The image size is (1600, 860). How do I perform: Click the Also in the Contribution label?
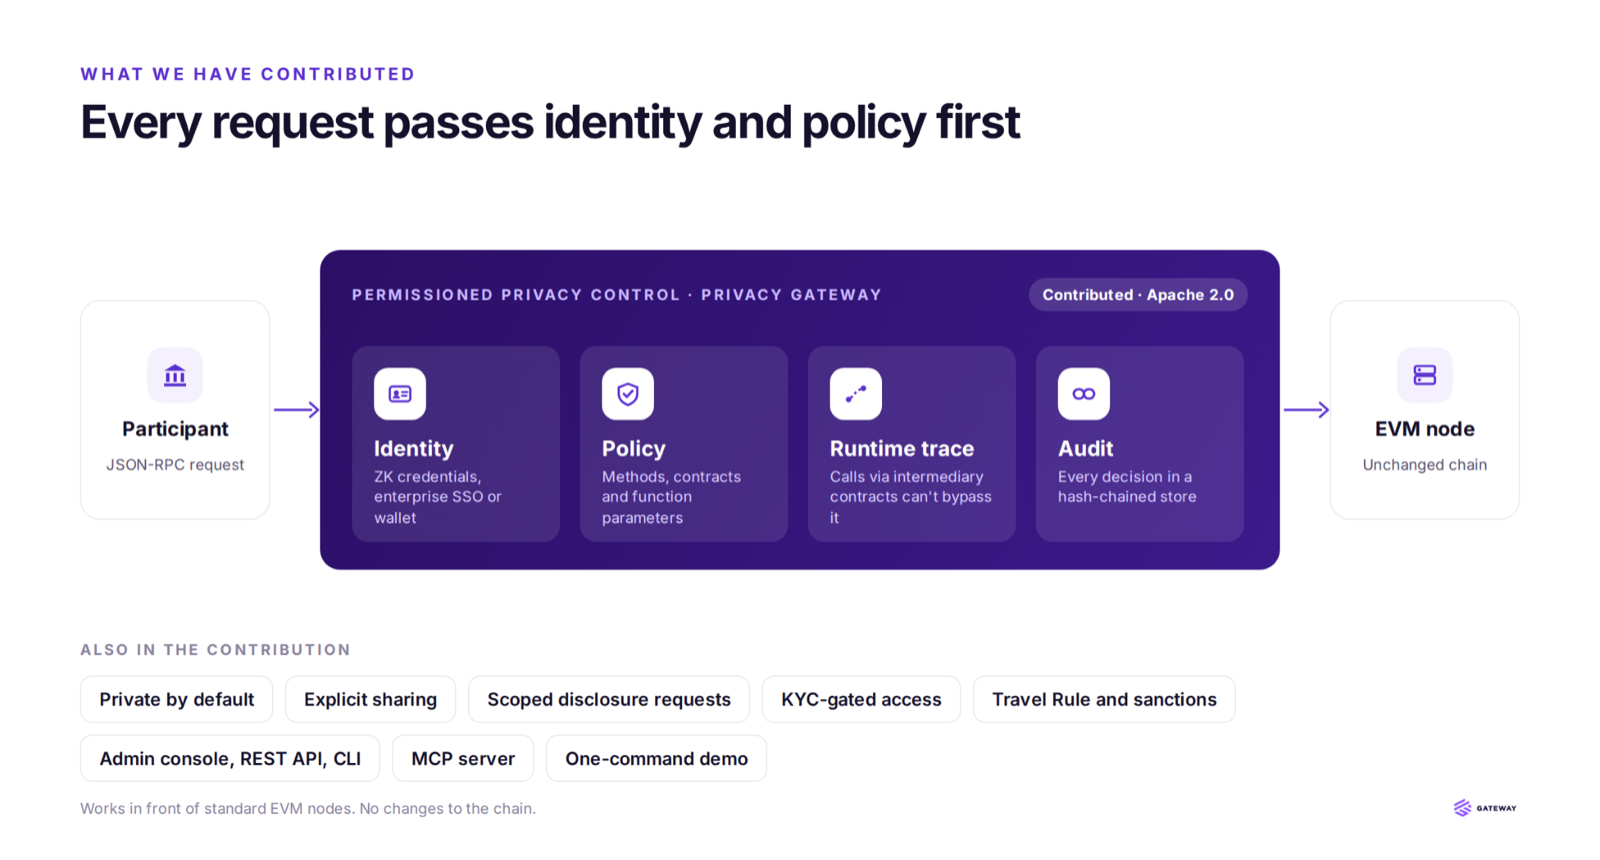(x=216, y=650)
